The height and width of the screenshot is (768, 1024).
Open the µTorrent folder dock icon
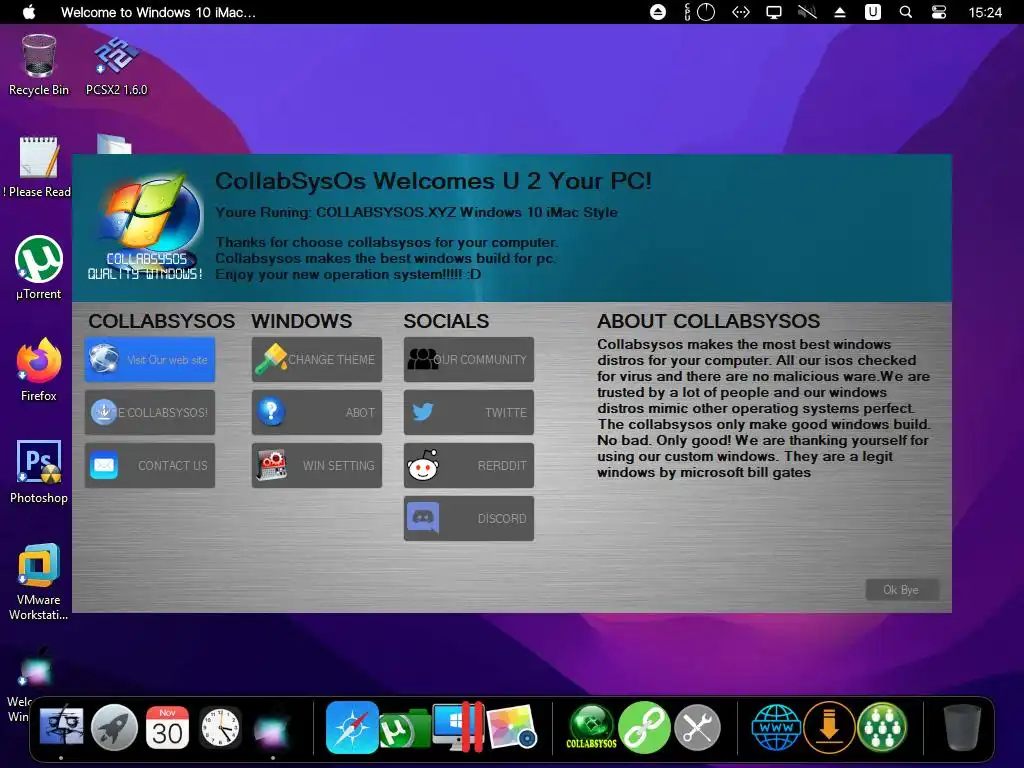pyautogui.click(x=404, y=729)
